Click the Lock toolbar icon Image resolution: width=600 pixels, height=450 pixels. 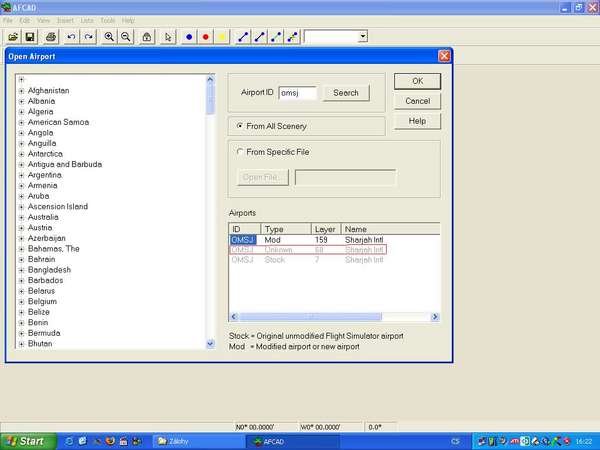[x=147, y=36]
